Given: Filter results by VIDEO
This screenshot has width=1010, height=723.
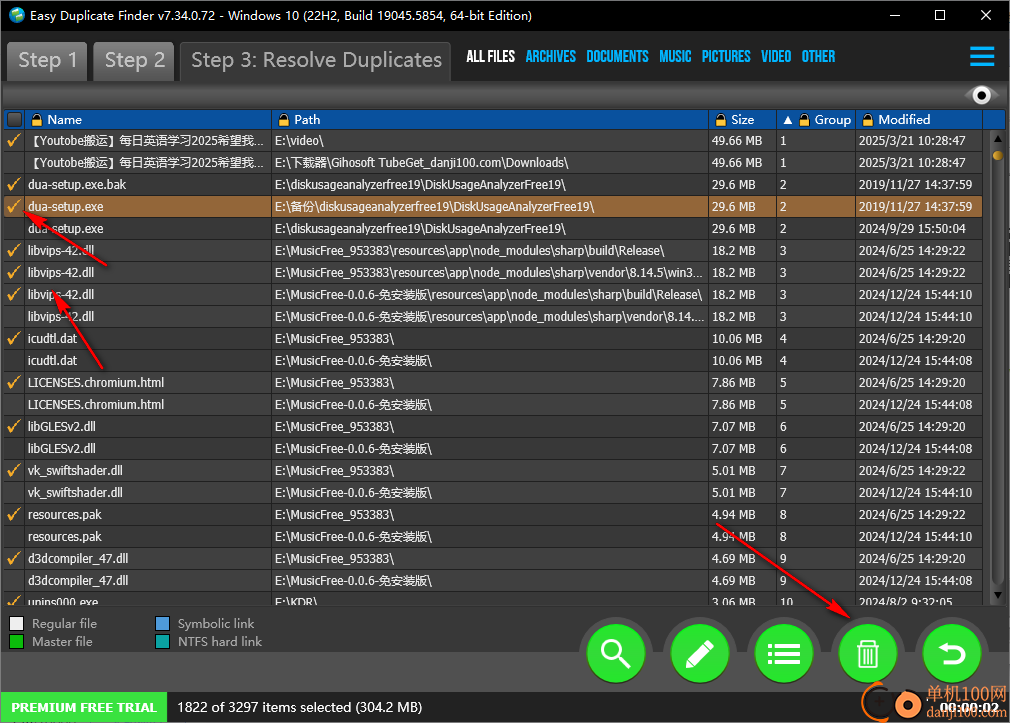Looking at the screenshot, I should pos(776,57).
